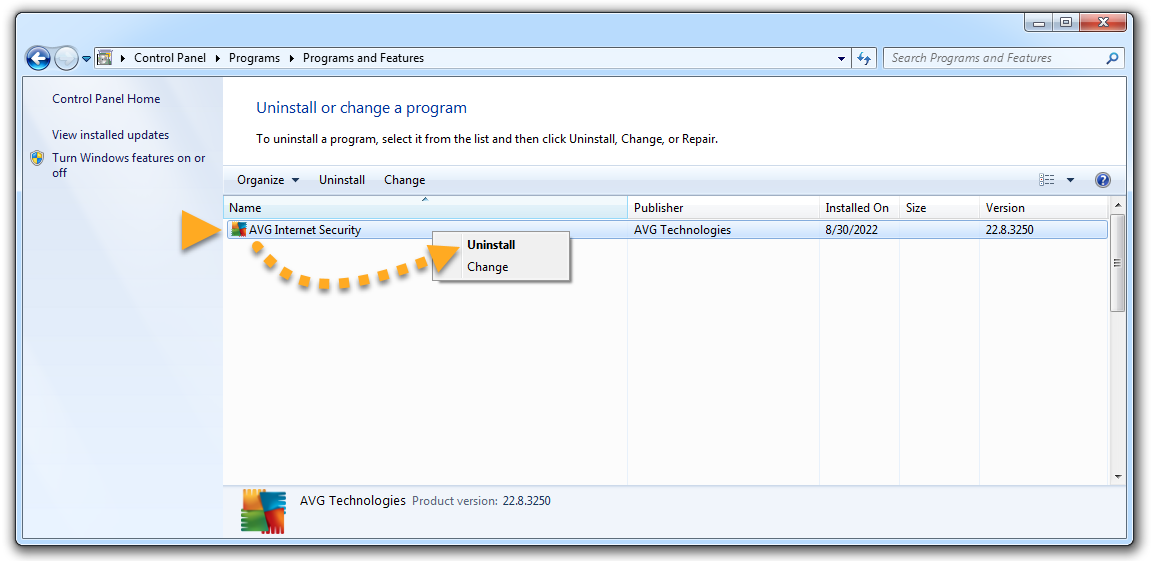
Task: Click the Back navigation arrow button
Action: point(38,58)
